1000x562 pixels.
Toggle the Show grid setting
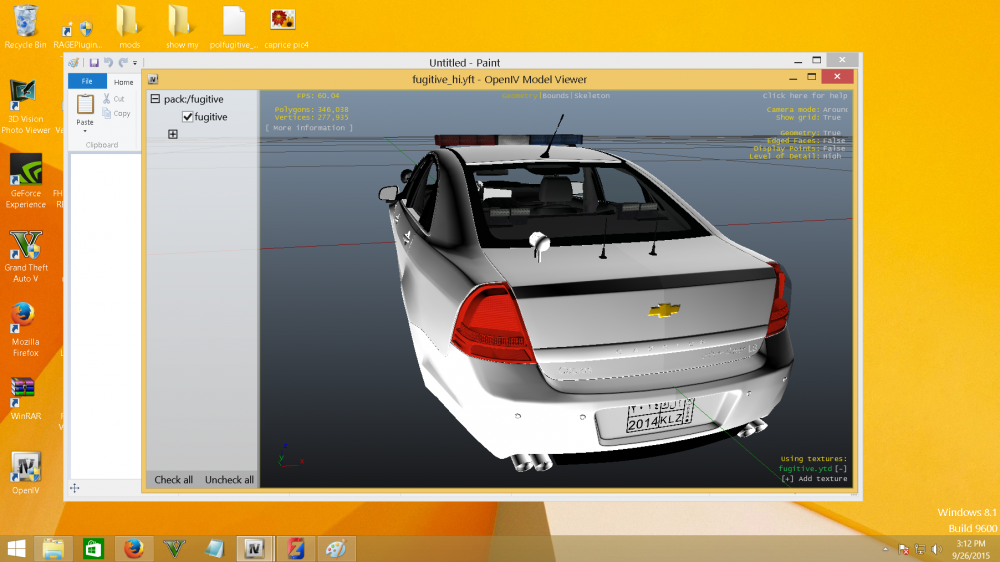pyautogui.click(x=808, y=117)
